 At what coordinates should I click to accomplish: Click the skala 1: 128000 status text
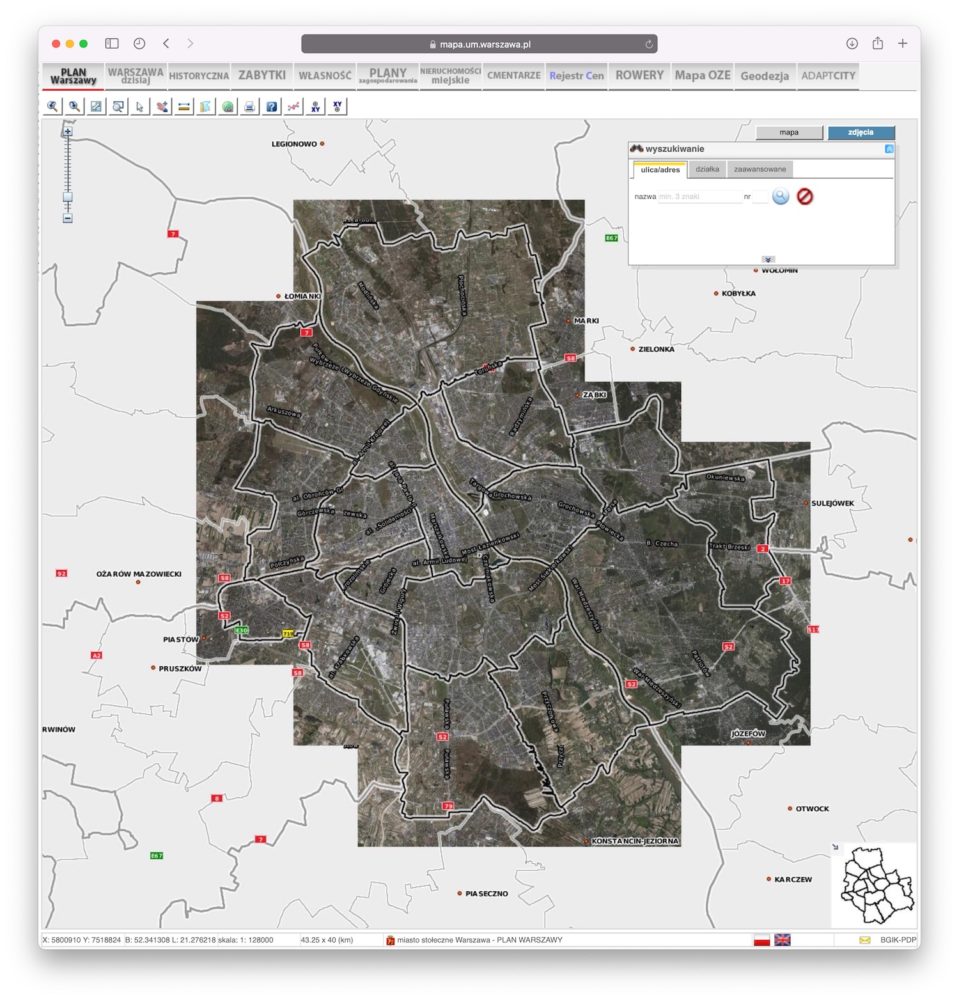[245, 940]
